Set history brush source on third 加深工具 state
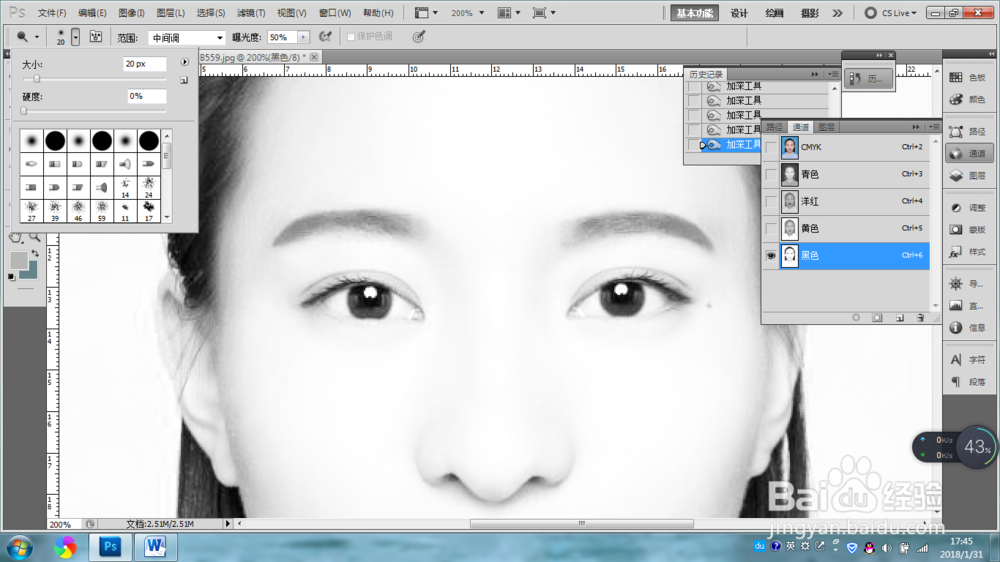 tap(693, 115)
